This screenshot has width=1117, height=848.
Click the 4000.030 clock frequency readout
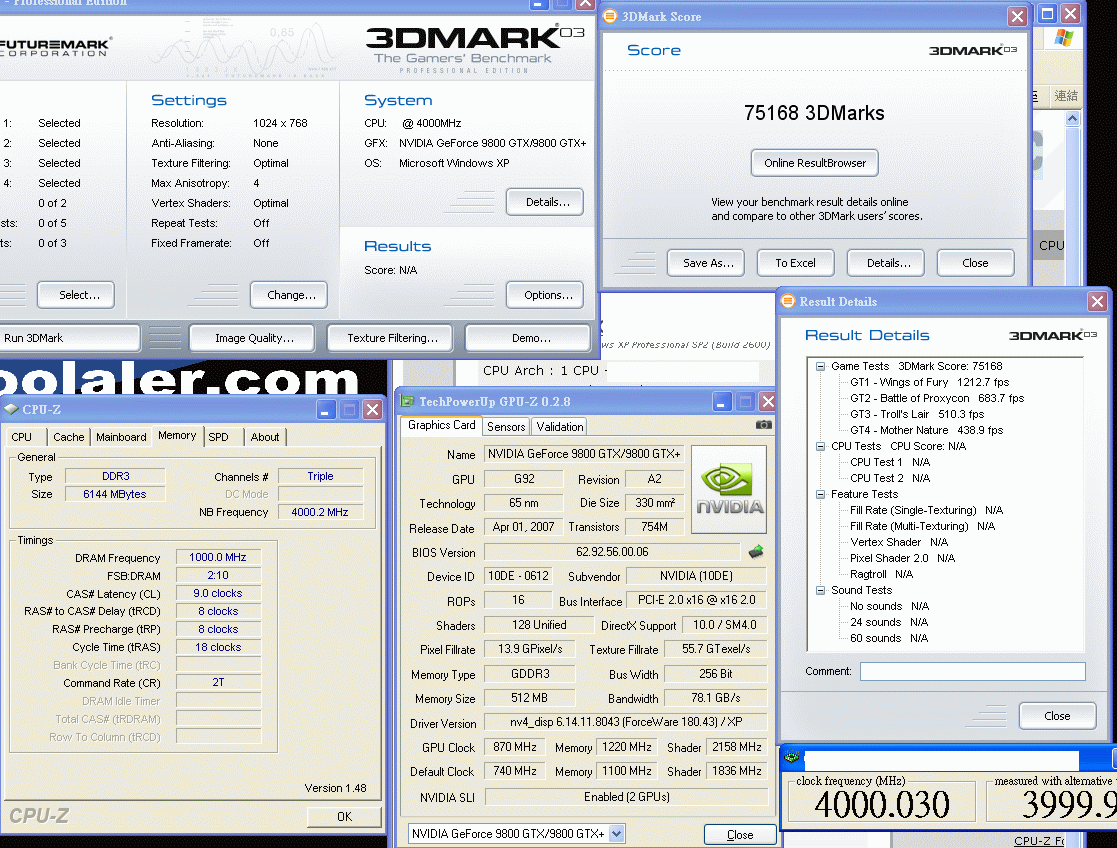(882, 805)
